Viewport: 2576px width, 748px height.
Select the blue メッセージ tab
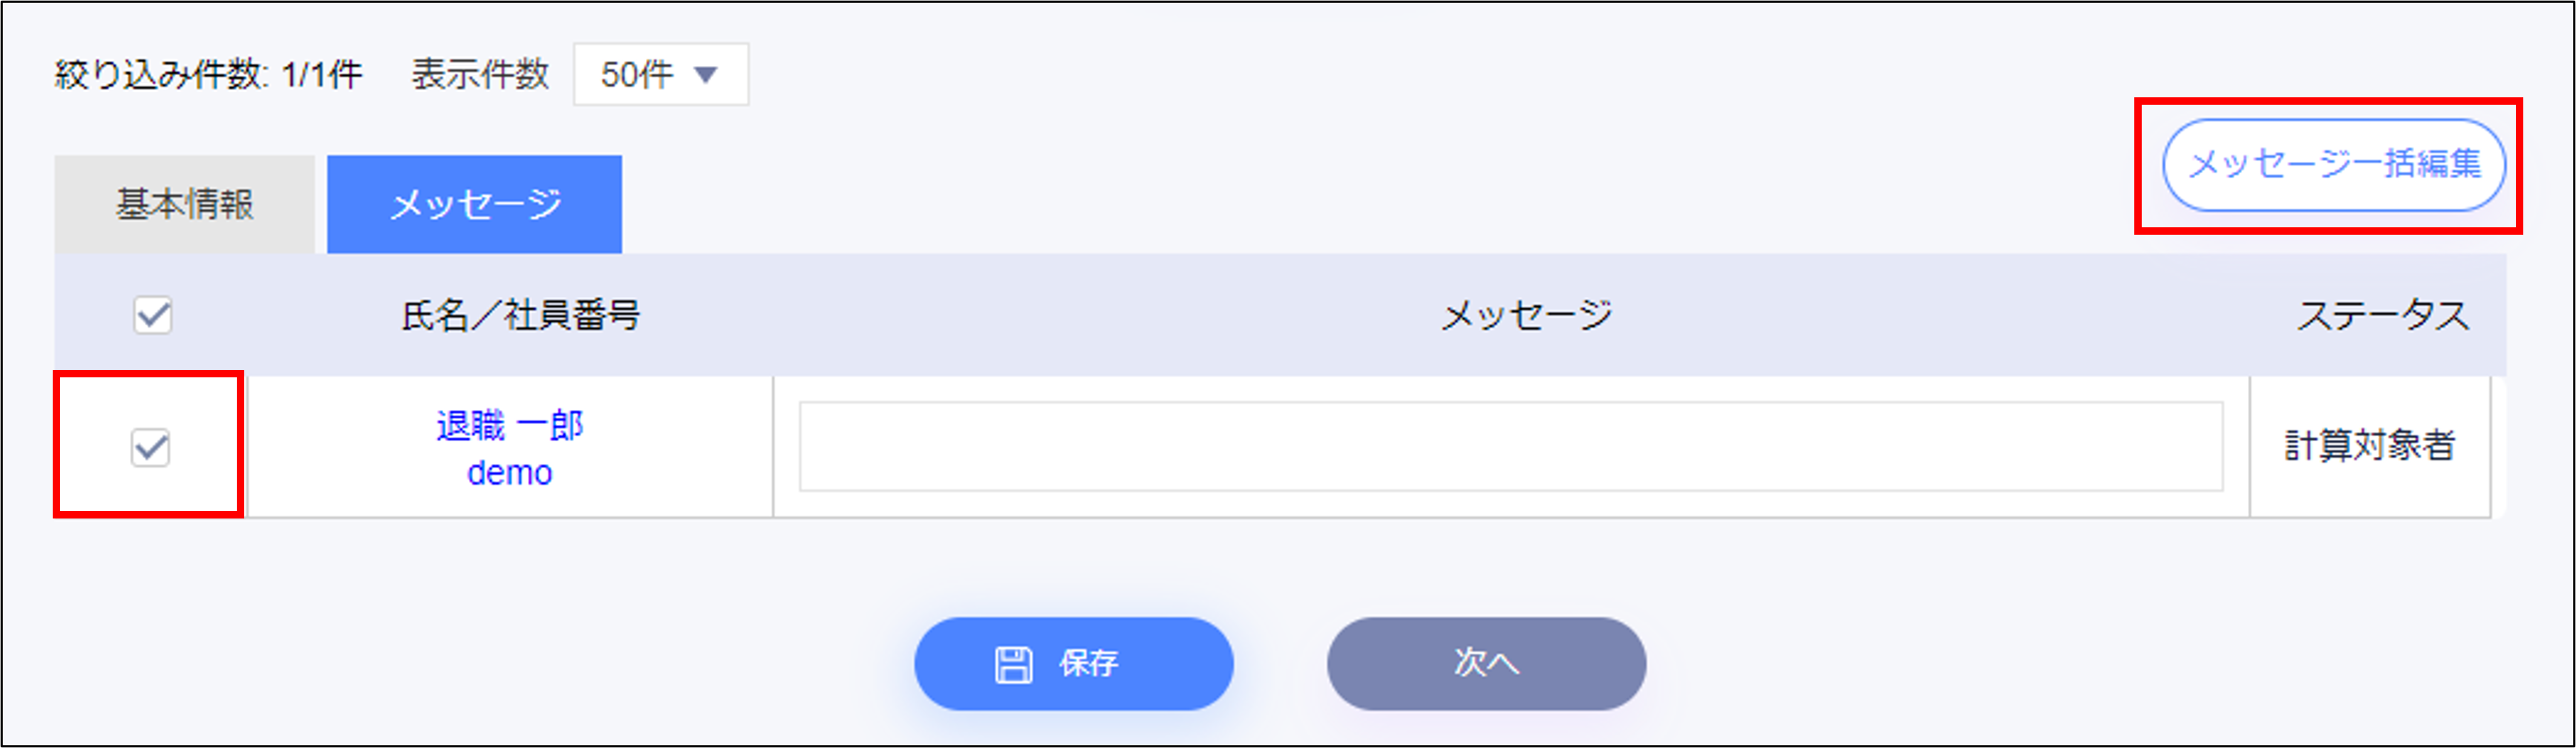(x=474, y=204)
